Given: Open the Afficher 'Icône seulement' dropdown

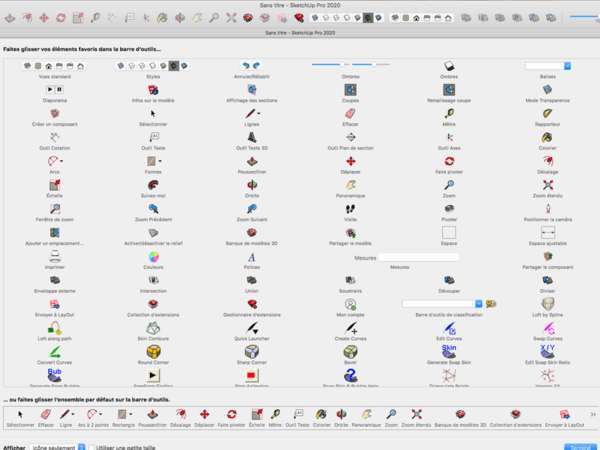Looking at the screenshot, I should pos(58,448).
